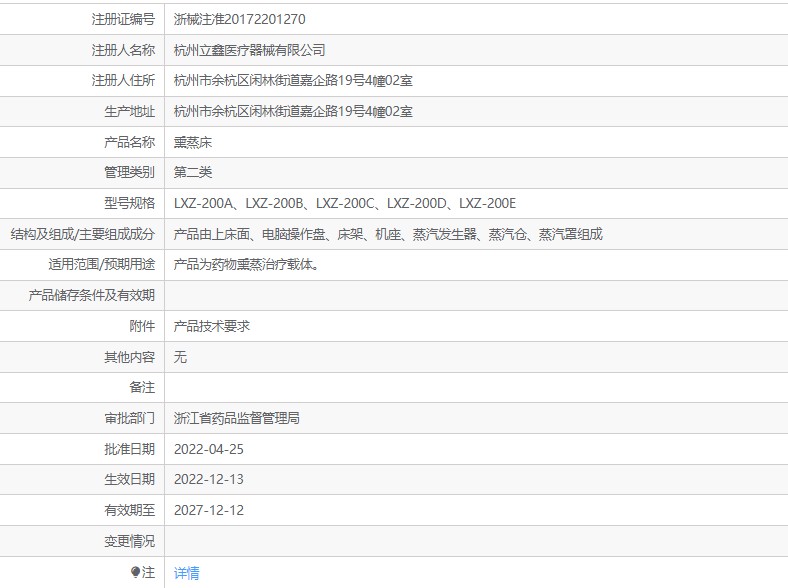The width and height of the screenshot is (788, 588).
Task: Click the 管理类别 label
Action: 130,172
